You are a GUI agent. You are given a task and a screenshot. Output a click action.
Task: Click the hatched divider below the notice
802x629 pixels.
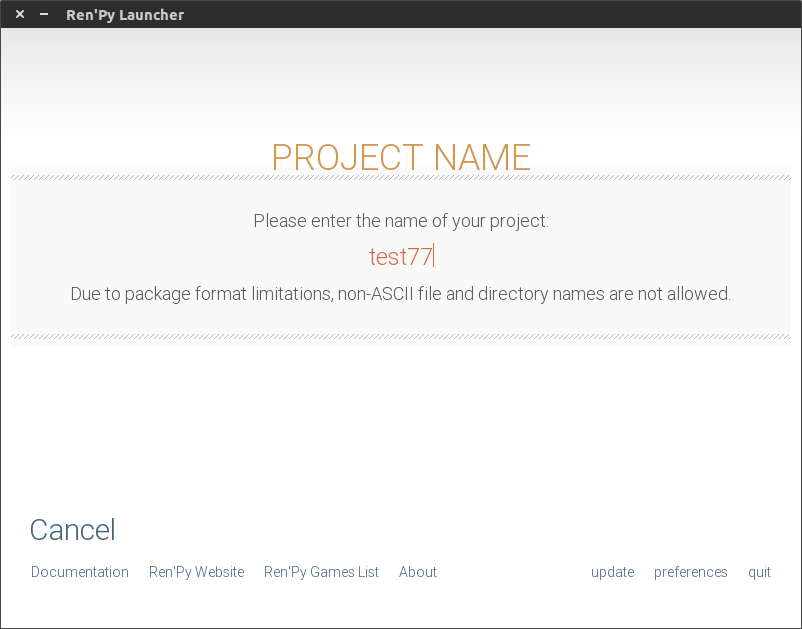click(x=400, y=337)
